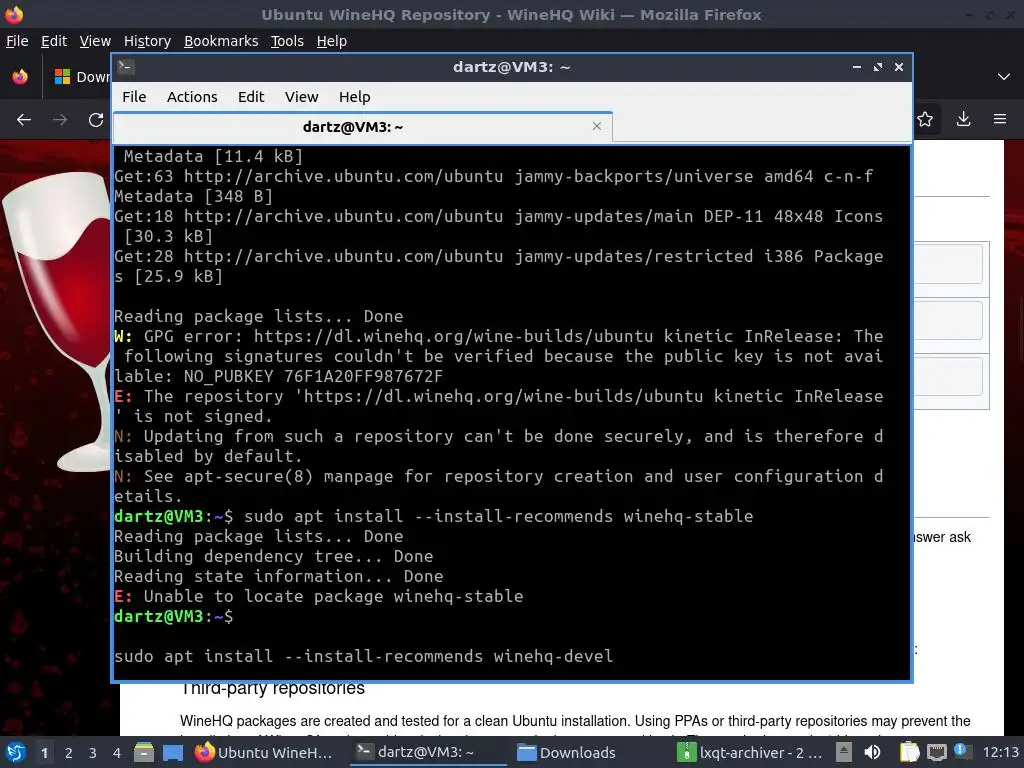The image size is (1024, 768).
Task: Open Firefox View menu
Action: pos(95,41)
